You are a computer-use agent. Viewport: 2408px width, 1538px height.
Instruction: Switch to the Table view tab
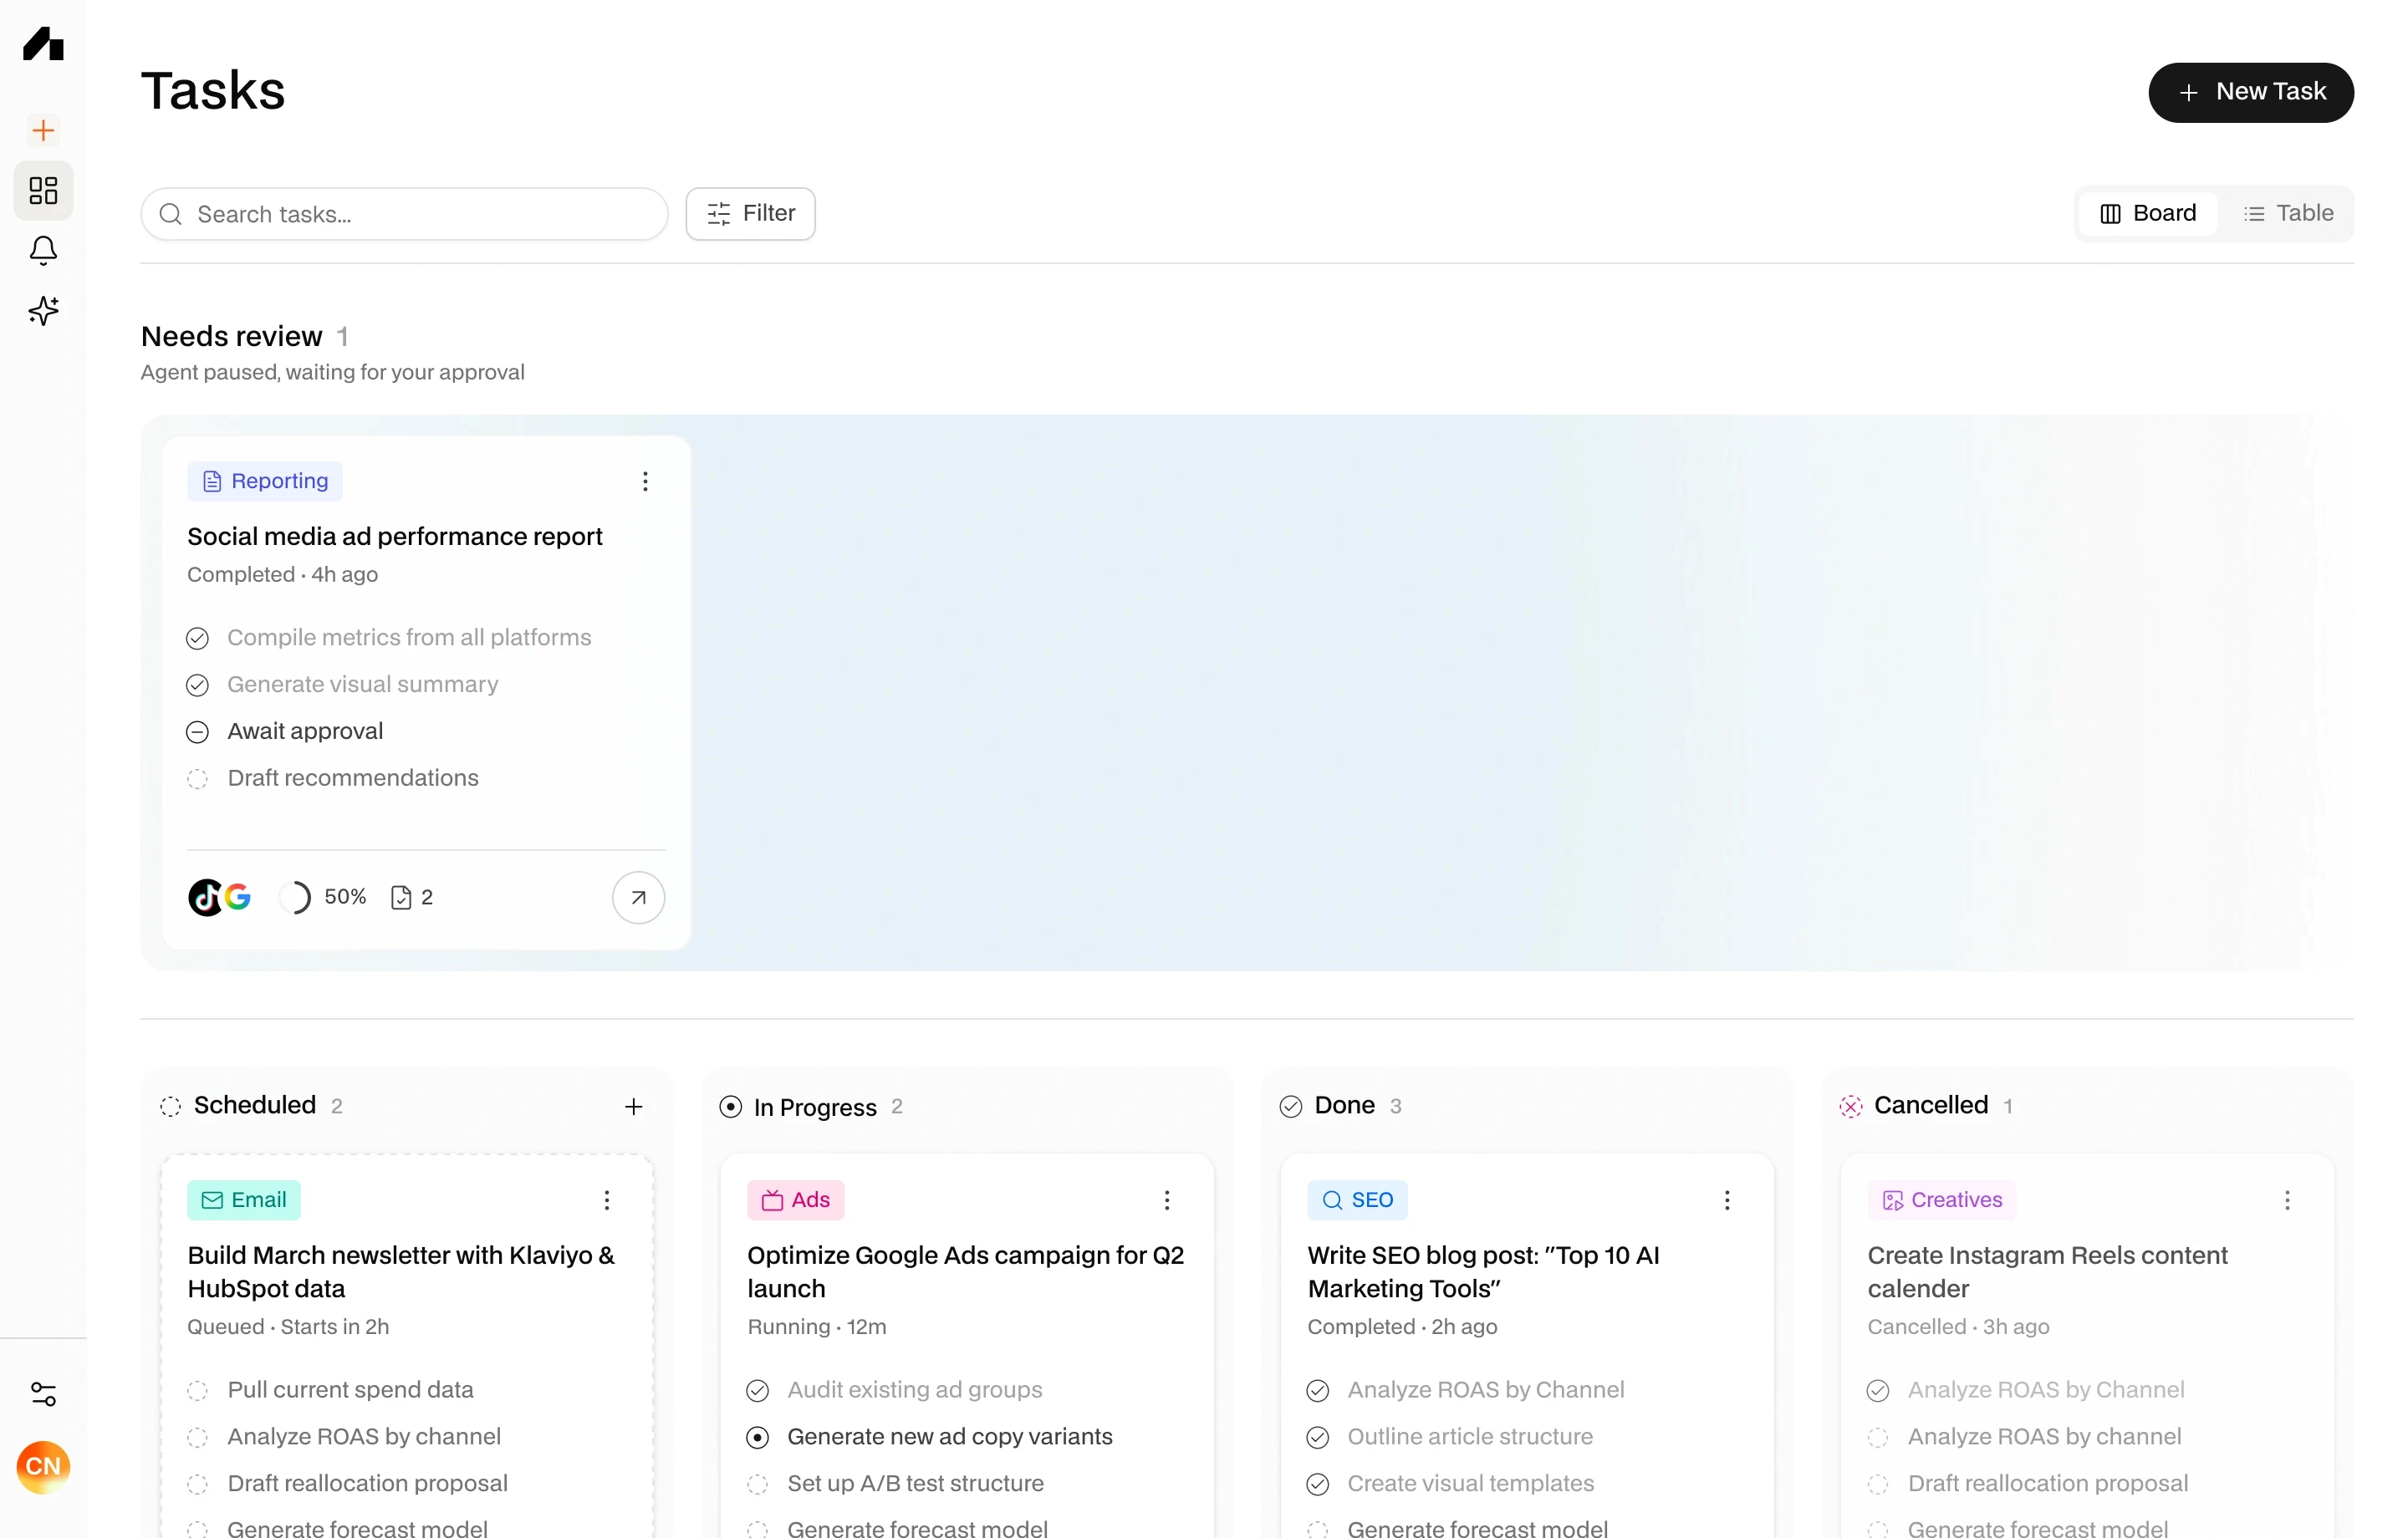[2288, 213]
